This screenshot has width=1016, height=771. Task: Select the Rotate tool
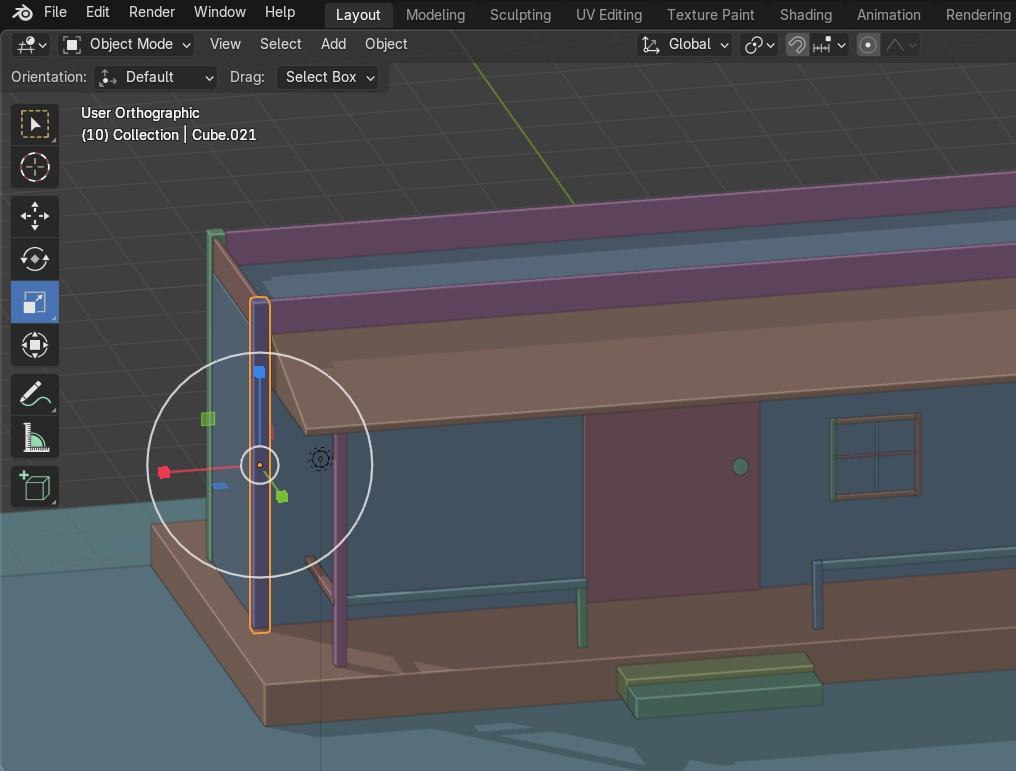click(x=35, y=259)
